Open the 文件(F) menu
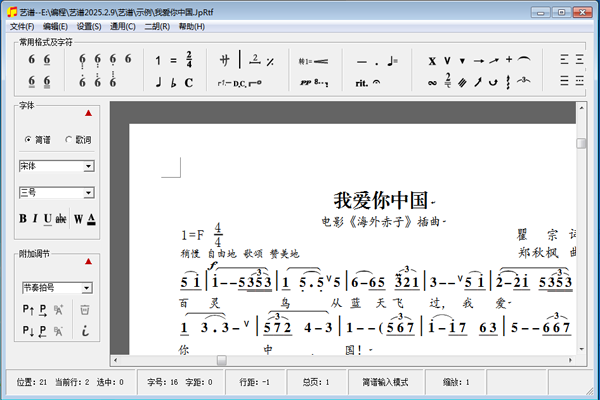 pyautogui.click(x=22, y=26)
